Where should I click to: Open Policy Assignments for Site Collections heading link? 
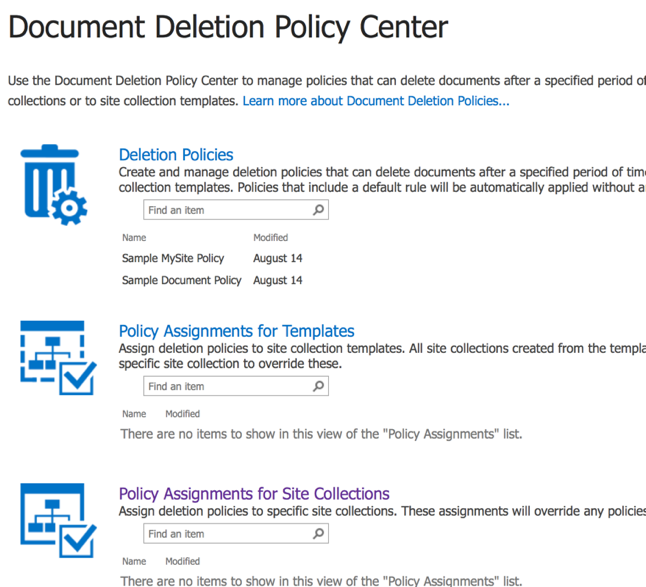pos(254,494)
